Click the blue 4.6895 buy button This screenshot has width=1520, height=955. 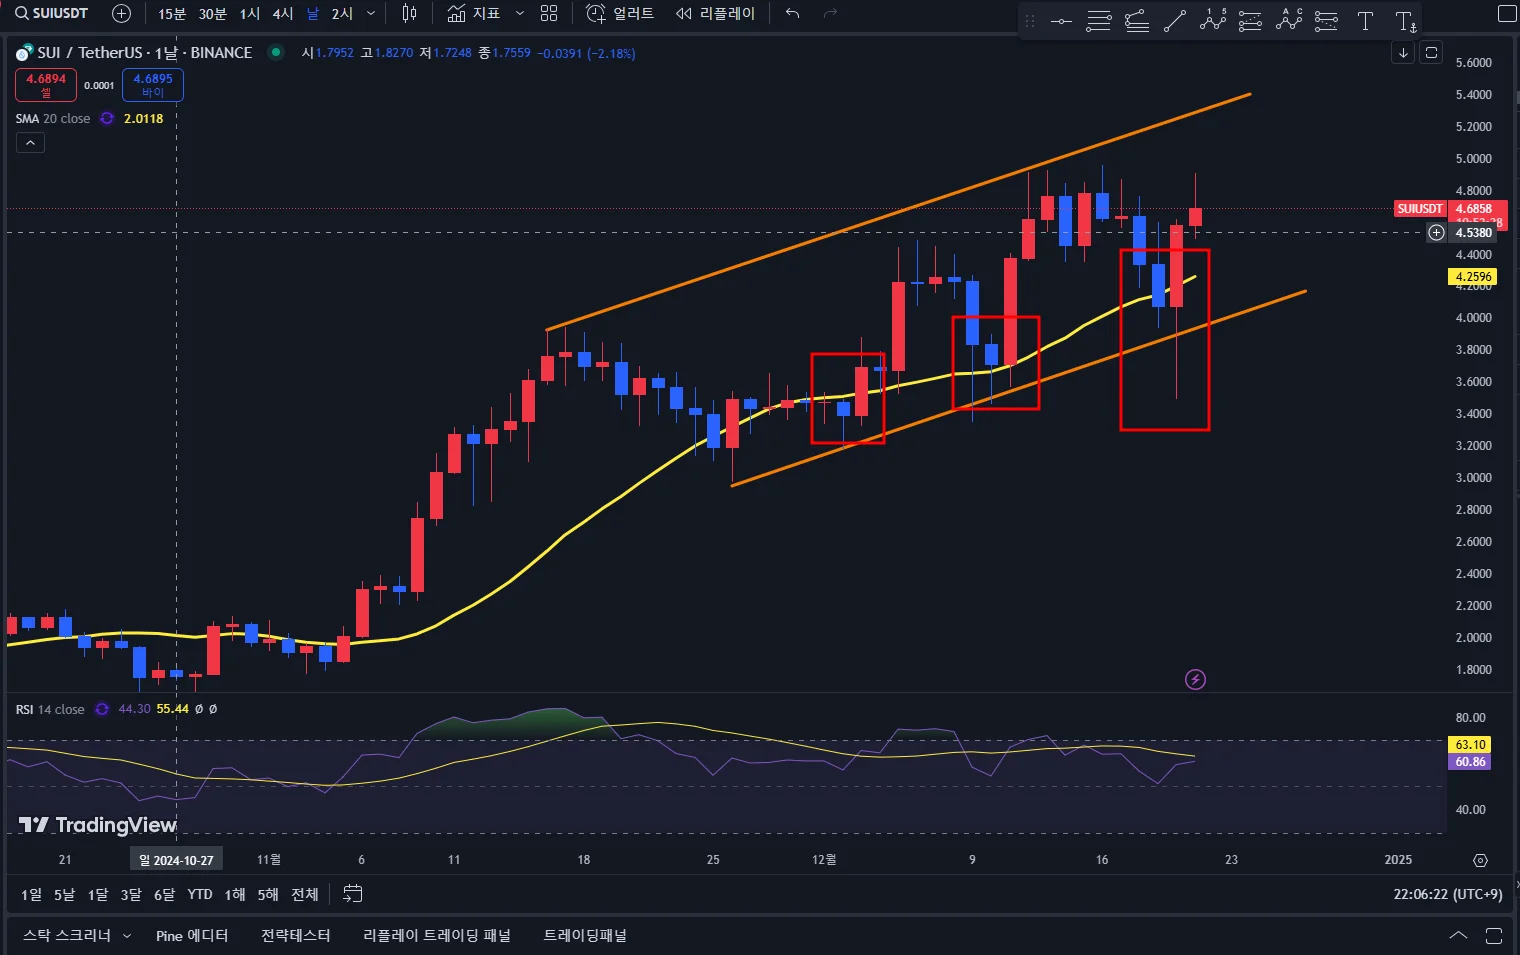[153, 85]
